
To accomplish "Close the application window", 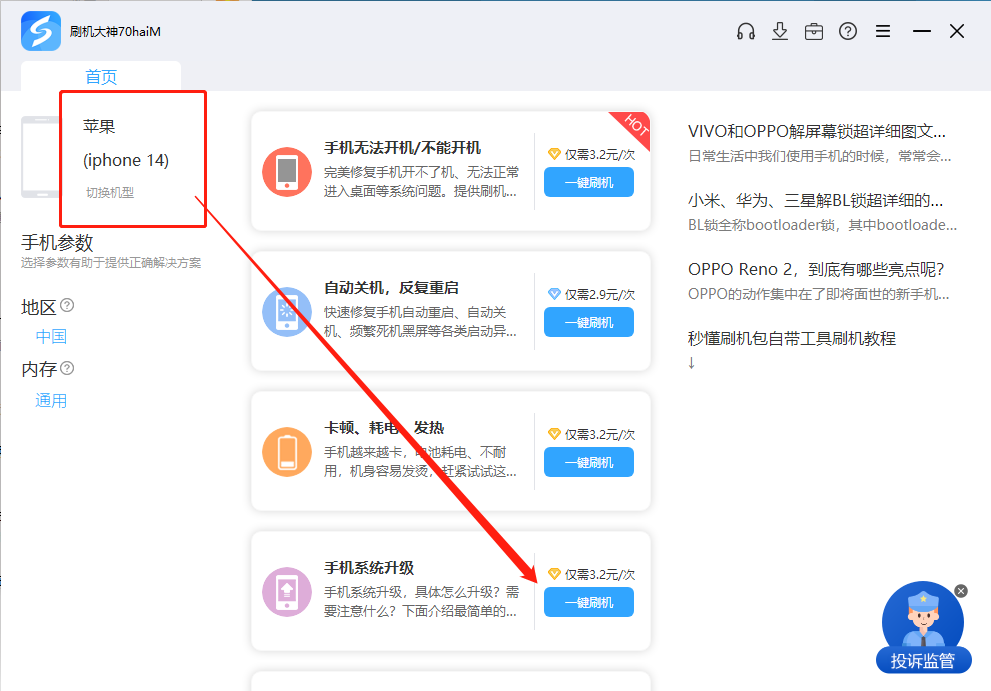I will click(x=957, y=31).
